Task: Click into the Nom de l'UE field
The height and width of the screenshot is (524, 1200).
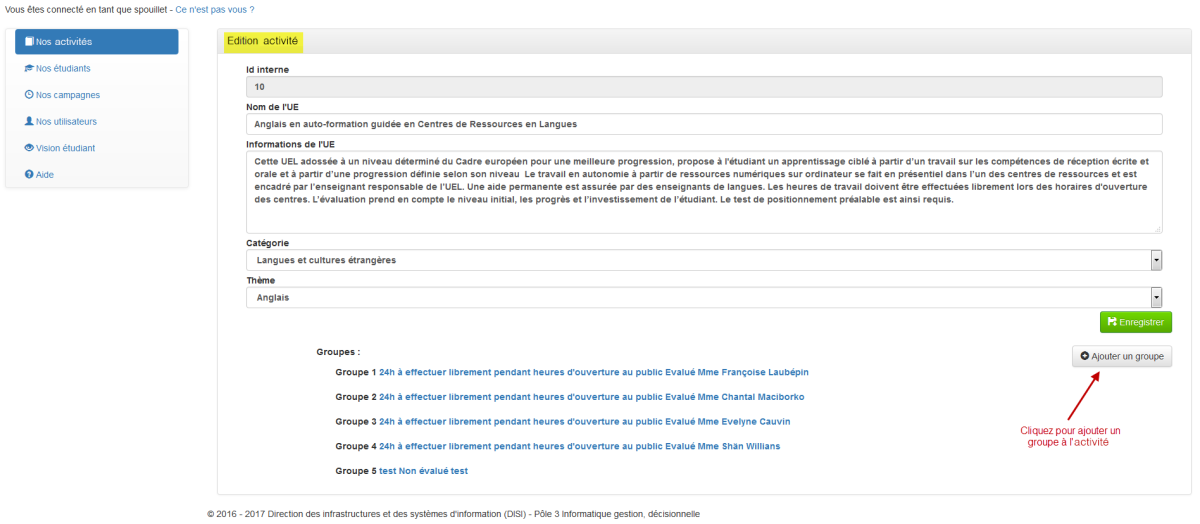Action: click(703, 124)
